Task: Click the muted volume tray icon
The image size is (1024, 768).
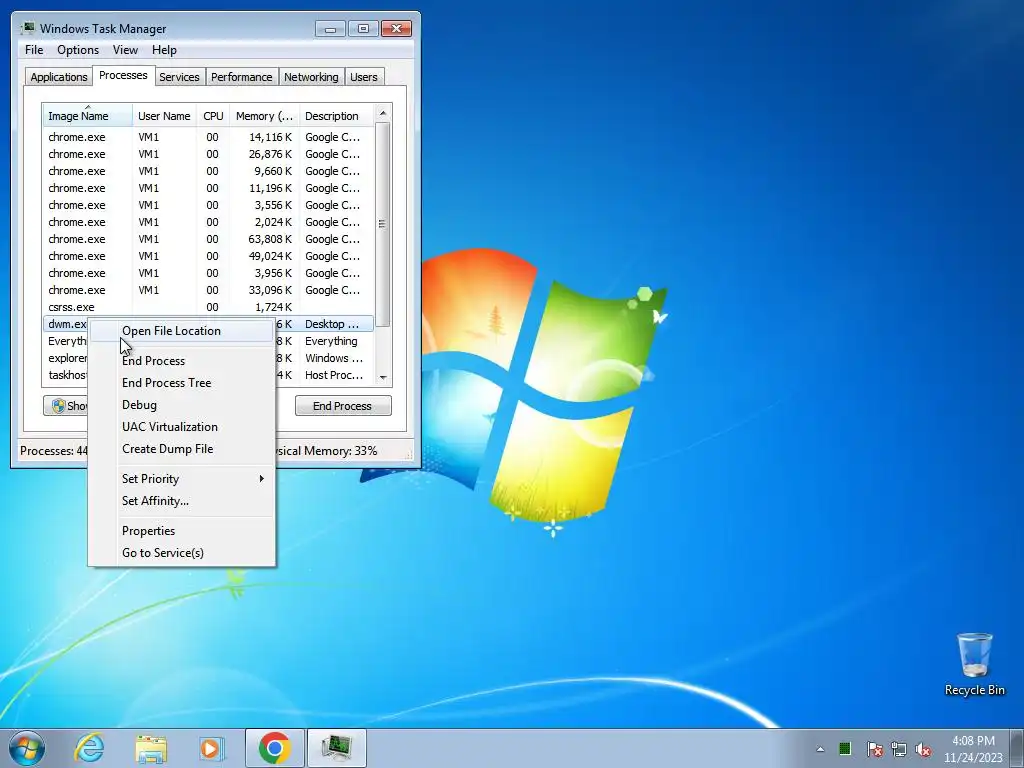Action: tap(923, 749)
